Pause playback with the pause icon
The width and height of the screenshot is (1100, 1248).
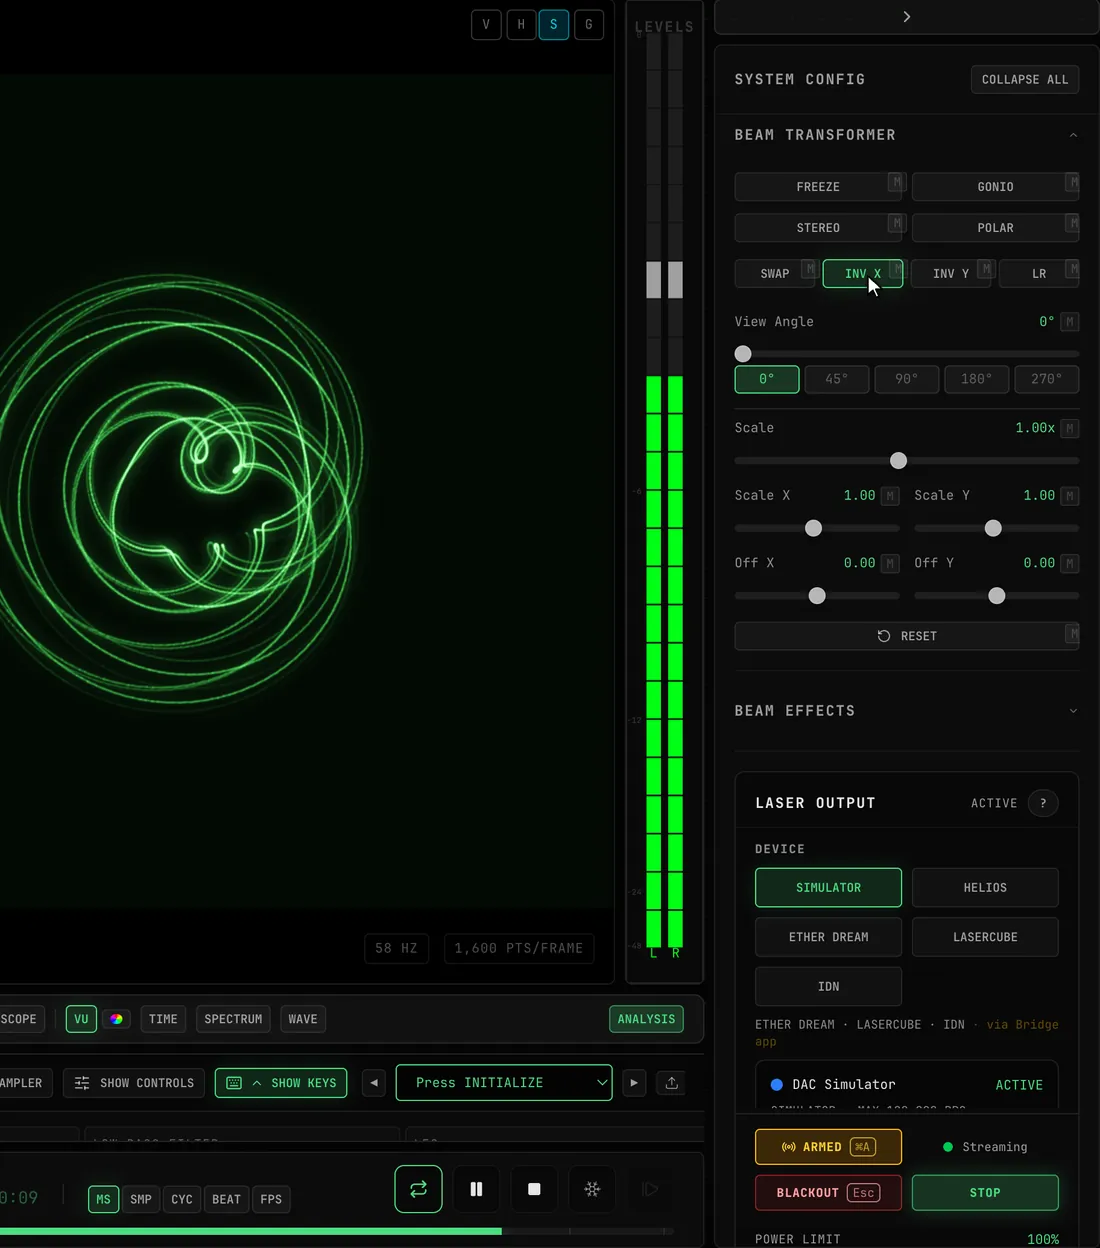click(476, 1189)
